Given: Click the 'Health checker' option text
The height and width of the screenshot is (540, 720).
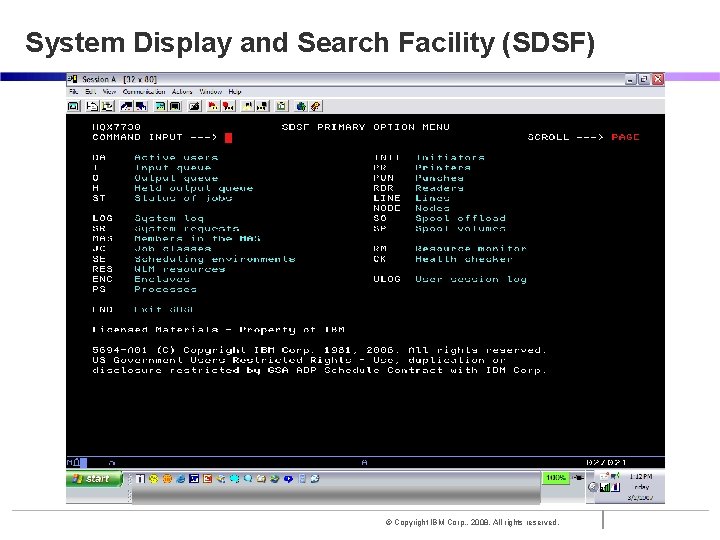Looking at the screenshot, I should click(464, 259).
